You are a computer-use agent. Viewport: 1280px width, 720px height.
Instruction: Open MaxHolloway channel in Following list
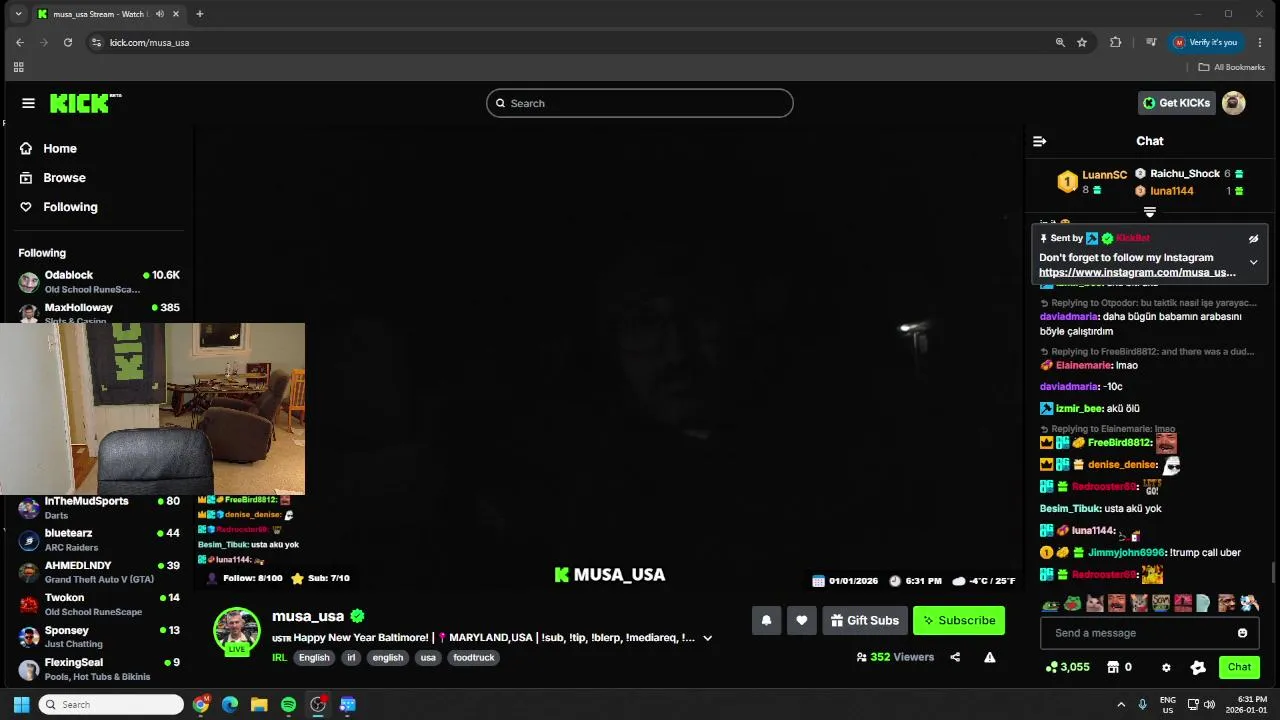[98, 313]
